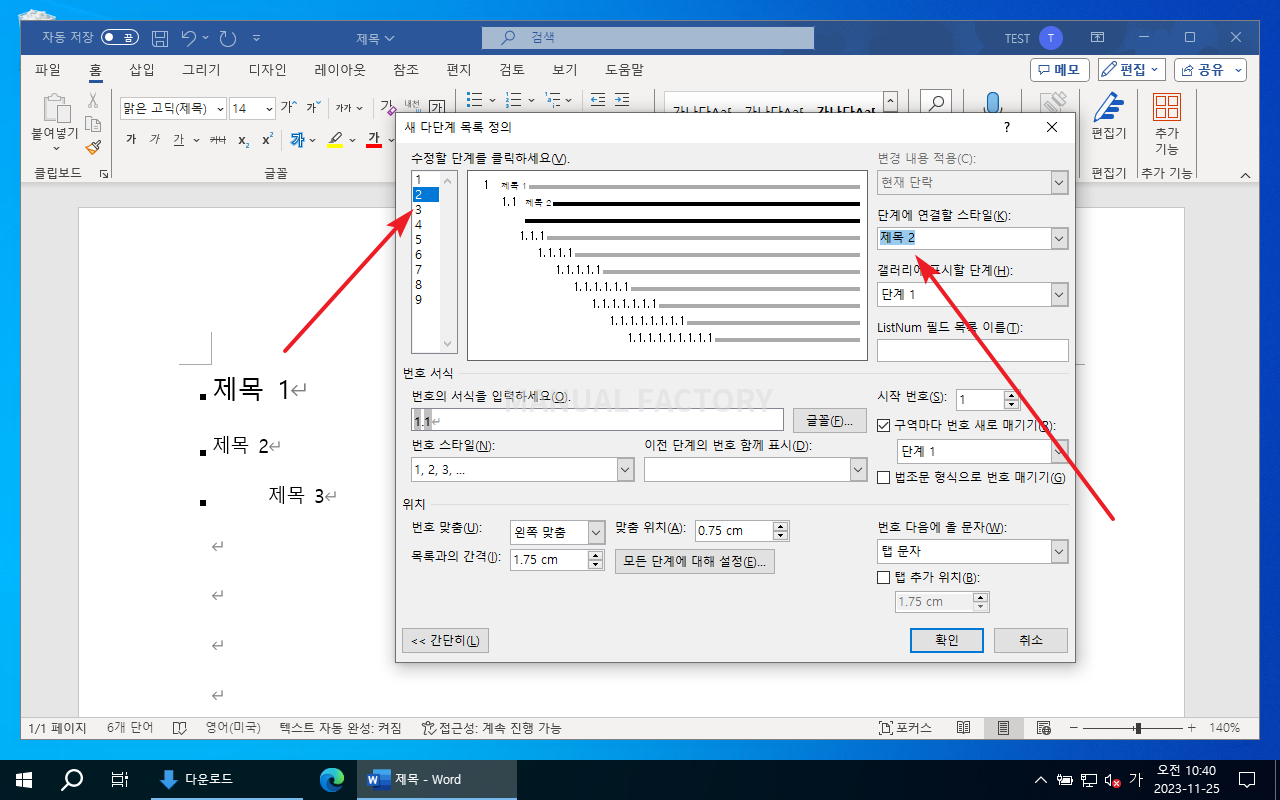The image size is (1280, 800).
Task: Open the Design tab
Action: [267, 70]
